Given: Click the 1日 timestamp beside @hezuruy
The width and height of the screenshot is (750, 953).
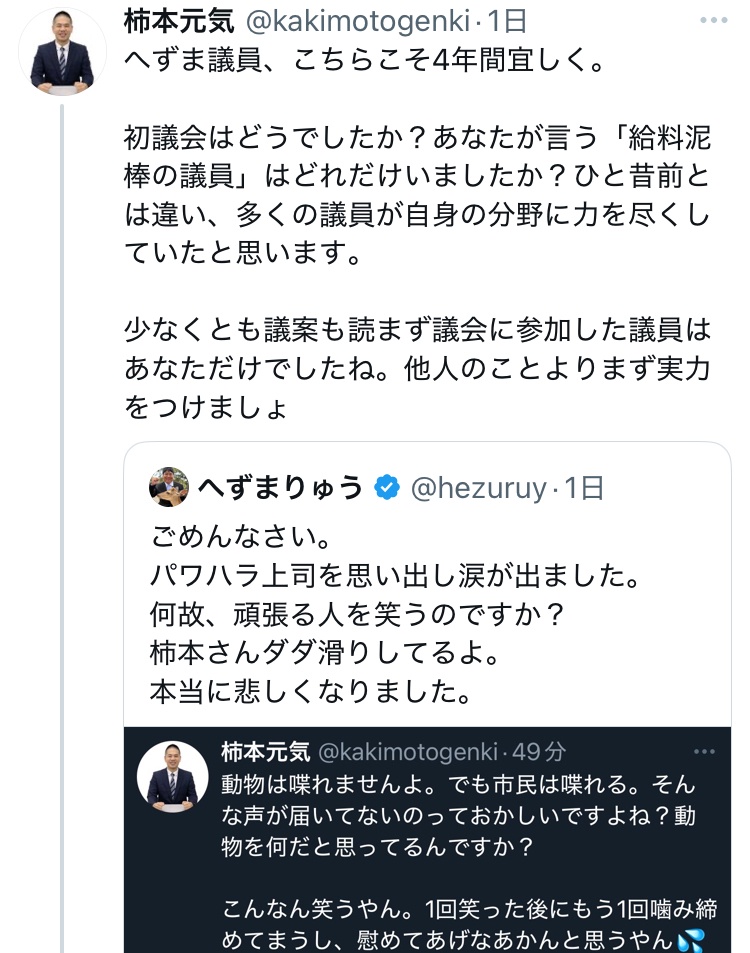Looking at the screenshot, I should click(x=583, y=488).
